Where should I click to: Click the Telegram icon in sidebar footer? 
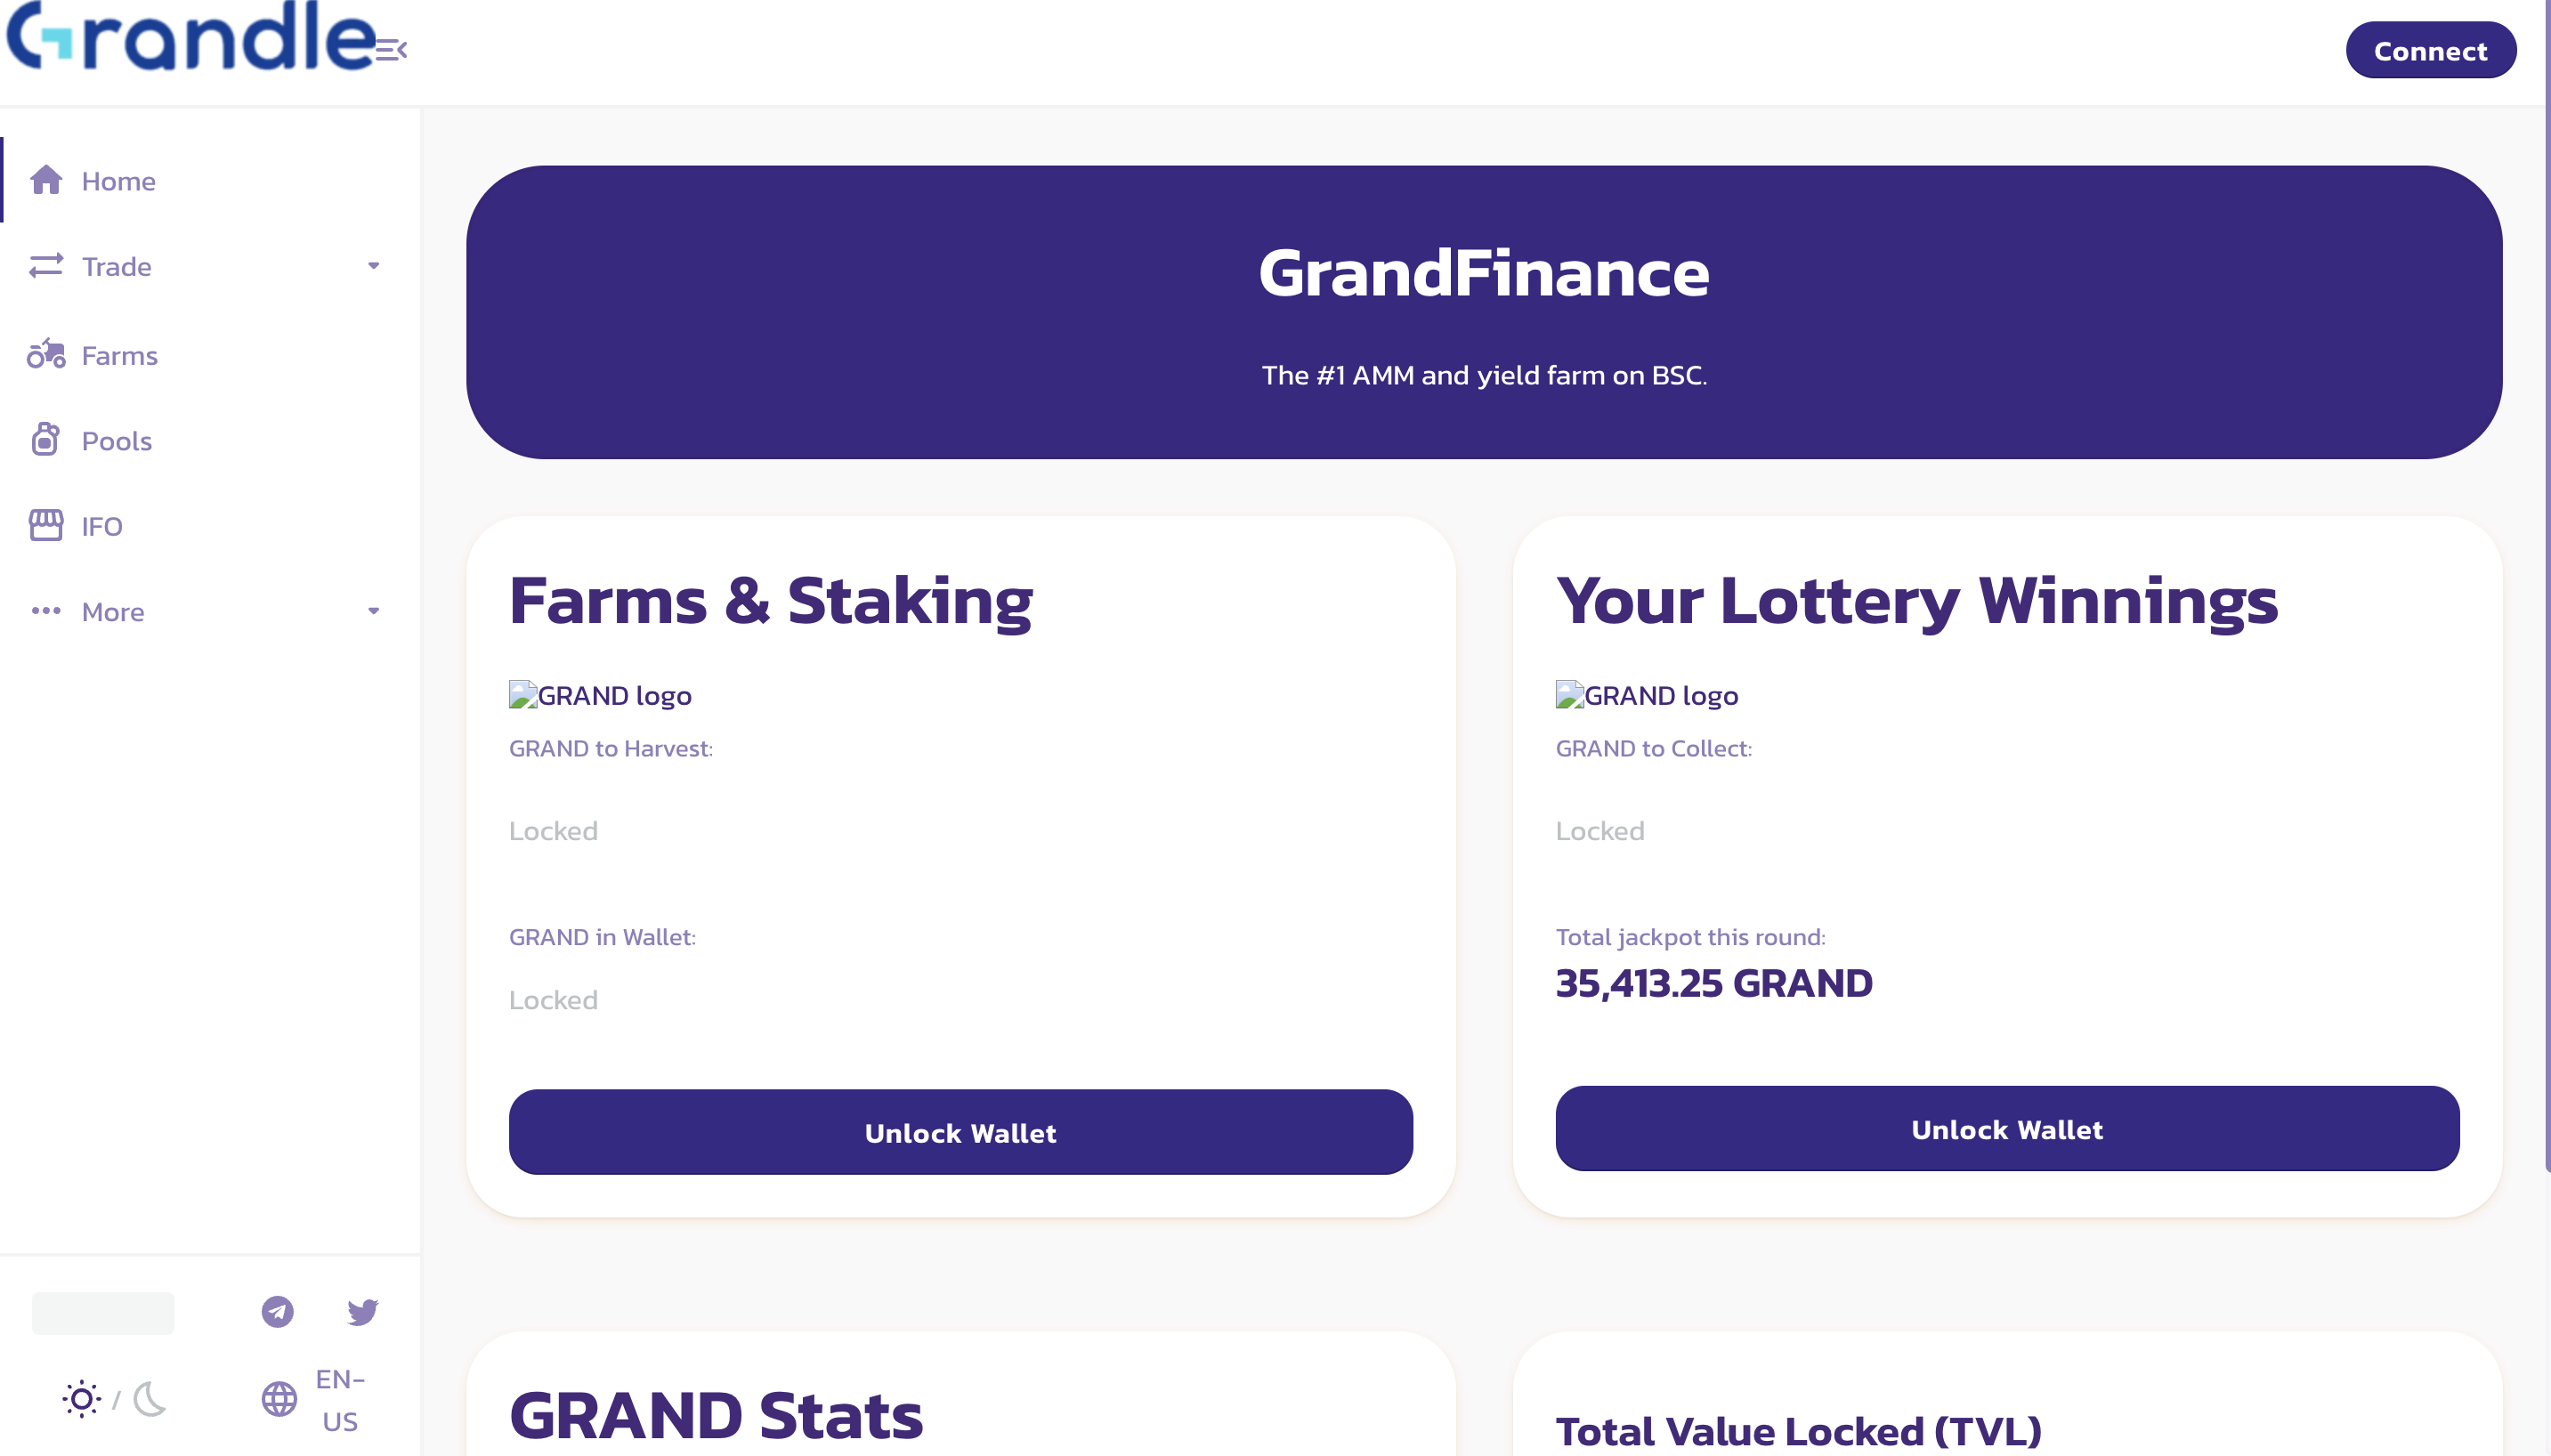coord(277,1311)
